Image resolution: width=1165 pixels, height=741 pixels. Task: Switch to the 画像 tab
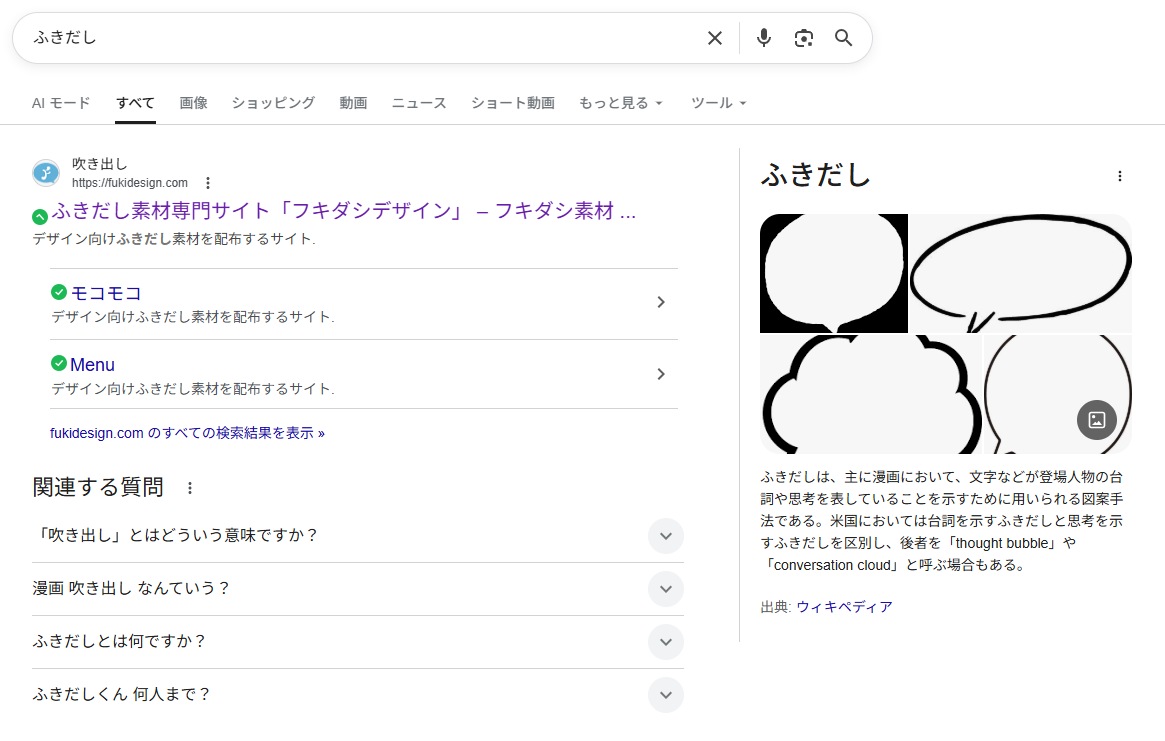tap(194, 103)
